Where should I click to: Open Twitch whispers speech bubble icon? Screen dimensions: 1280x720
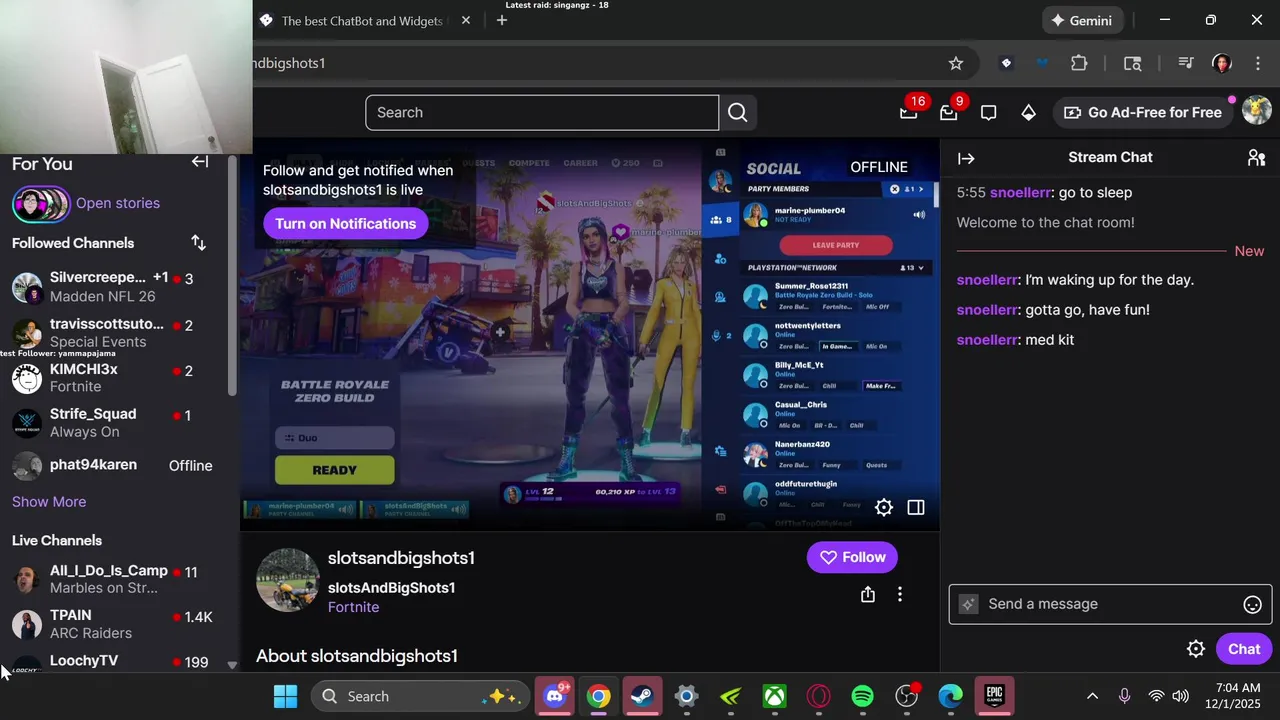click(988, 113)
